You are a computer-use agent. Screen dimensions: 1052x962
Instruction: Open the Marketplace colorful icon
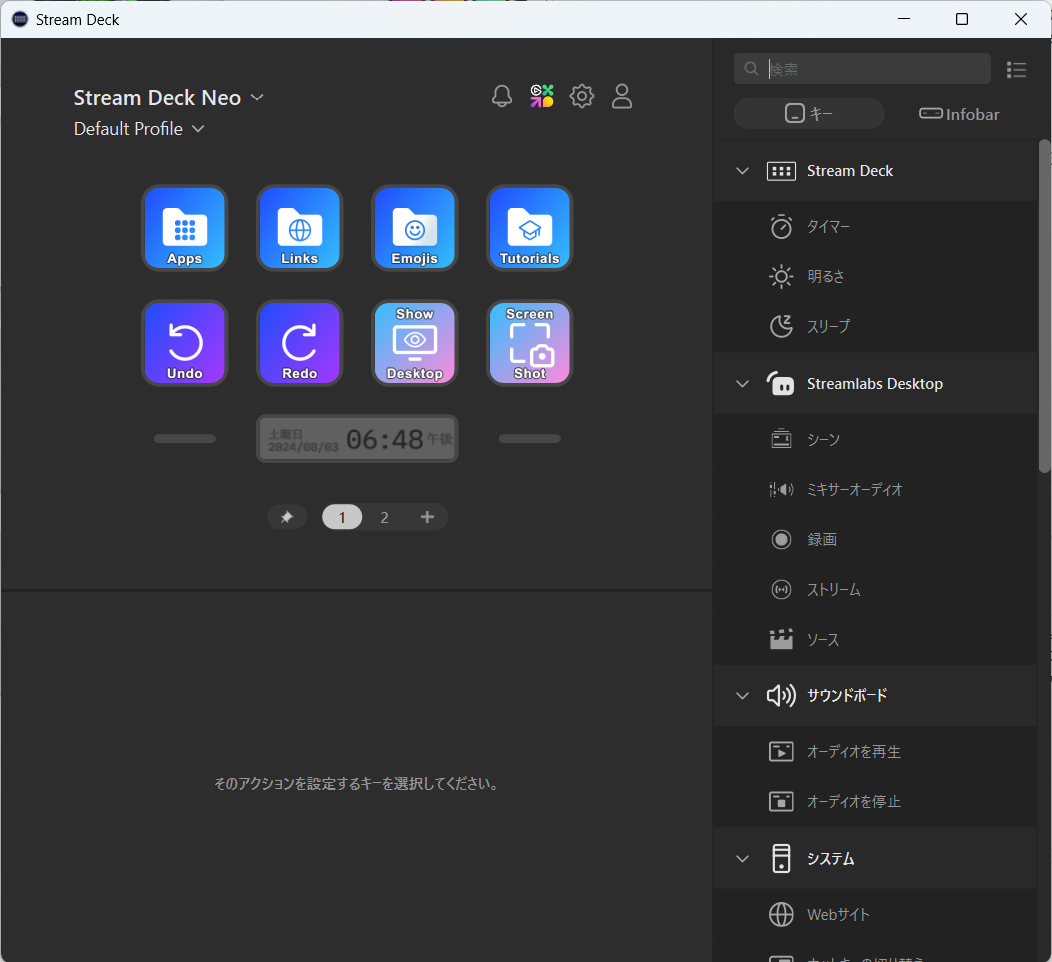coord(542,96)
